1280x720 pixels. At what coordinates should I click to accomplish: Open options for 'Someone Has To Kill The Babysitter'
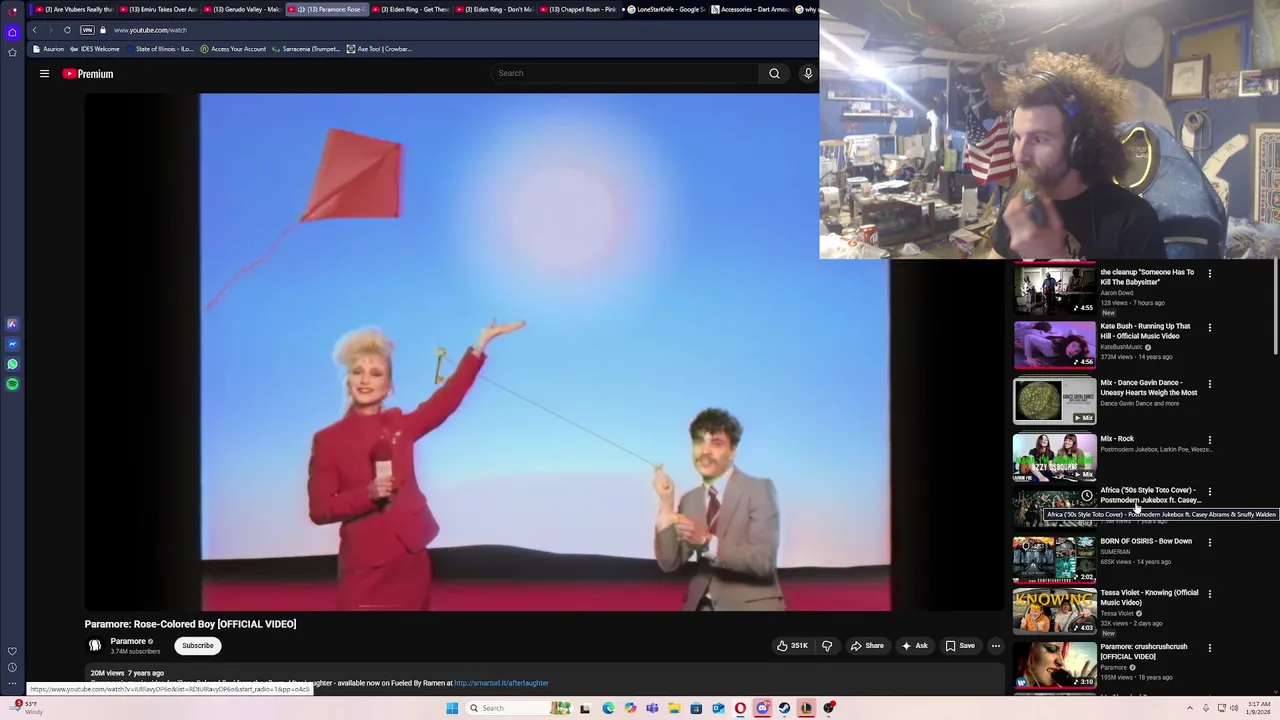tap(1210, 273)
